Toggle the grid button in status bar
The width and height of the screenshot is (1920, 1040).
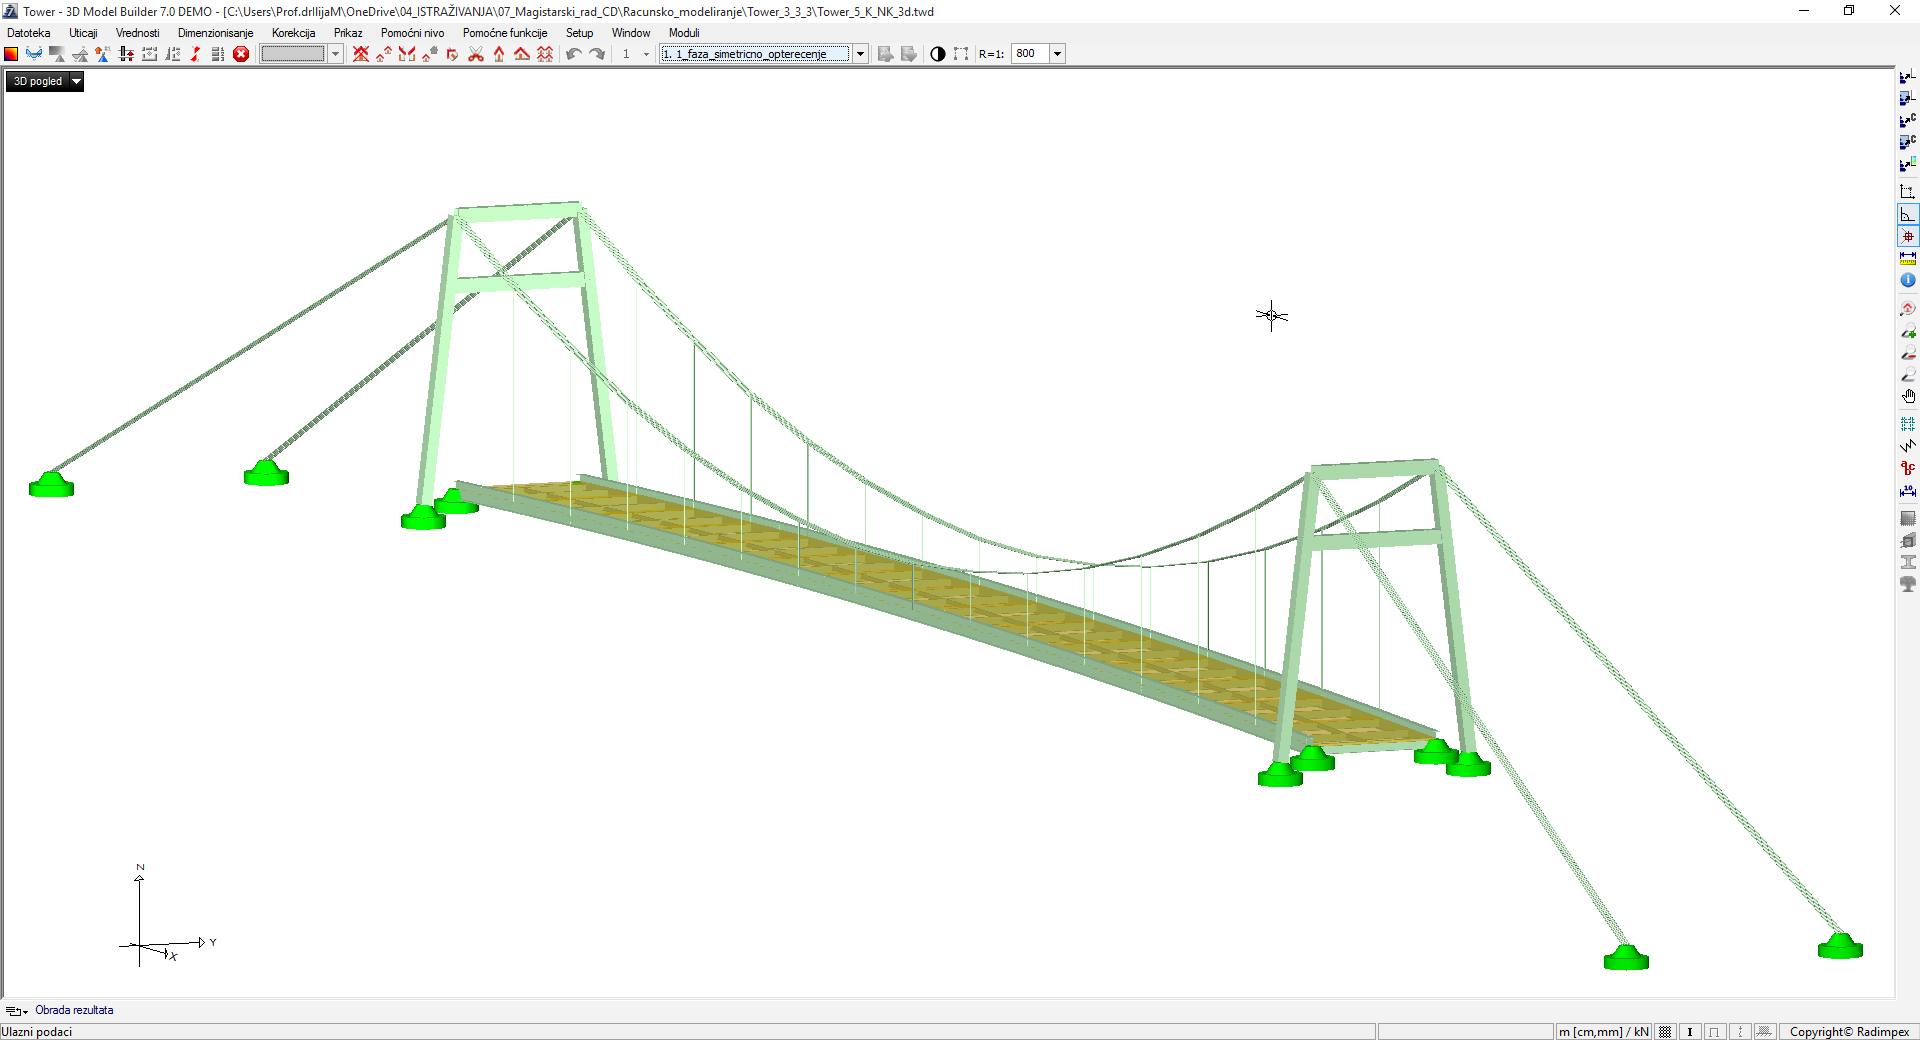[1665, 1032]
